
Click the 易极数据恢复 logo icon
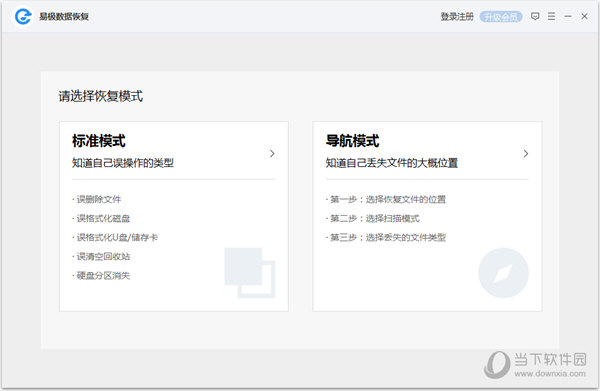click(x=23, y=16)
